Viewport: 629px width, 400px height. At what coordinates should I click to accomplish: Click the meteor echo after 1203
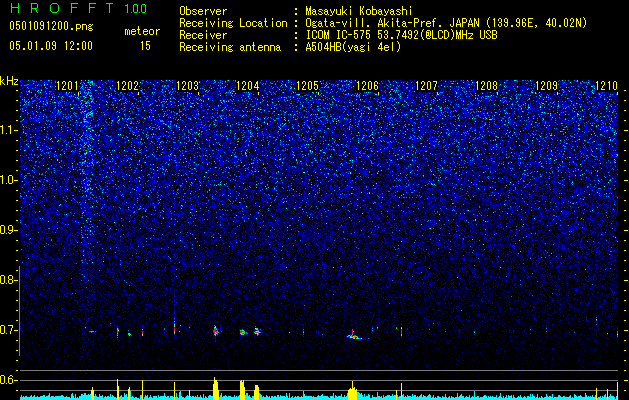[x=215, y=331]
